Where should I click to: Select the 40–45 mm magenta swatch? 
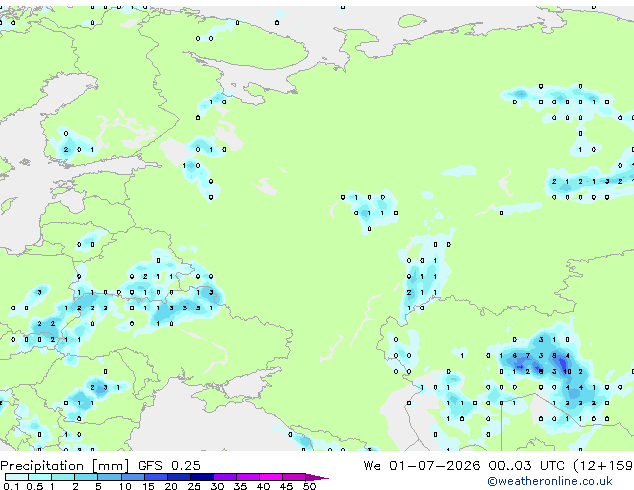(x=271, y=477)
